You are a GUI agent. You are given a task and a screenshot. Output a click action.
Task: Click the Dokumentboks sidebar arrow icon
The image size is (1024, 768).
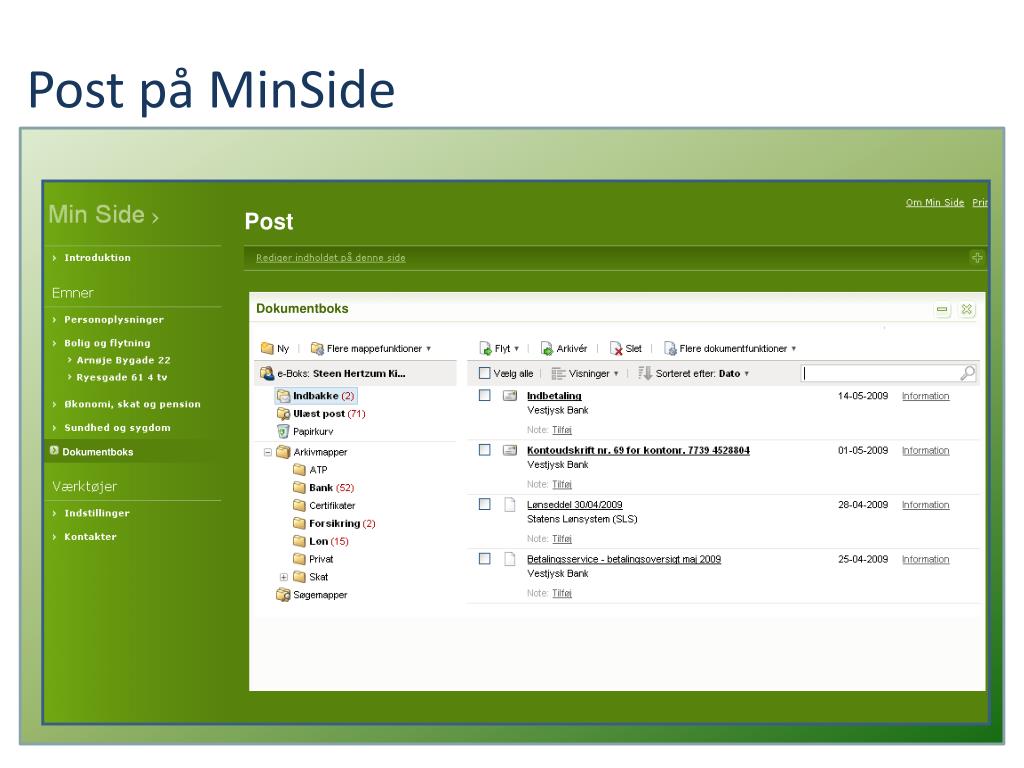[54, 451]
